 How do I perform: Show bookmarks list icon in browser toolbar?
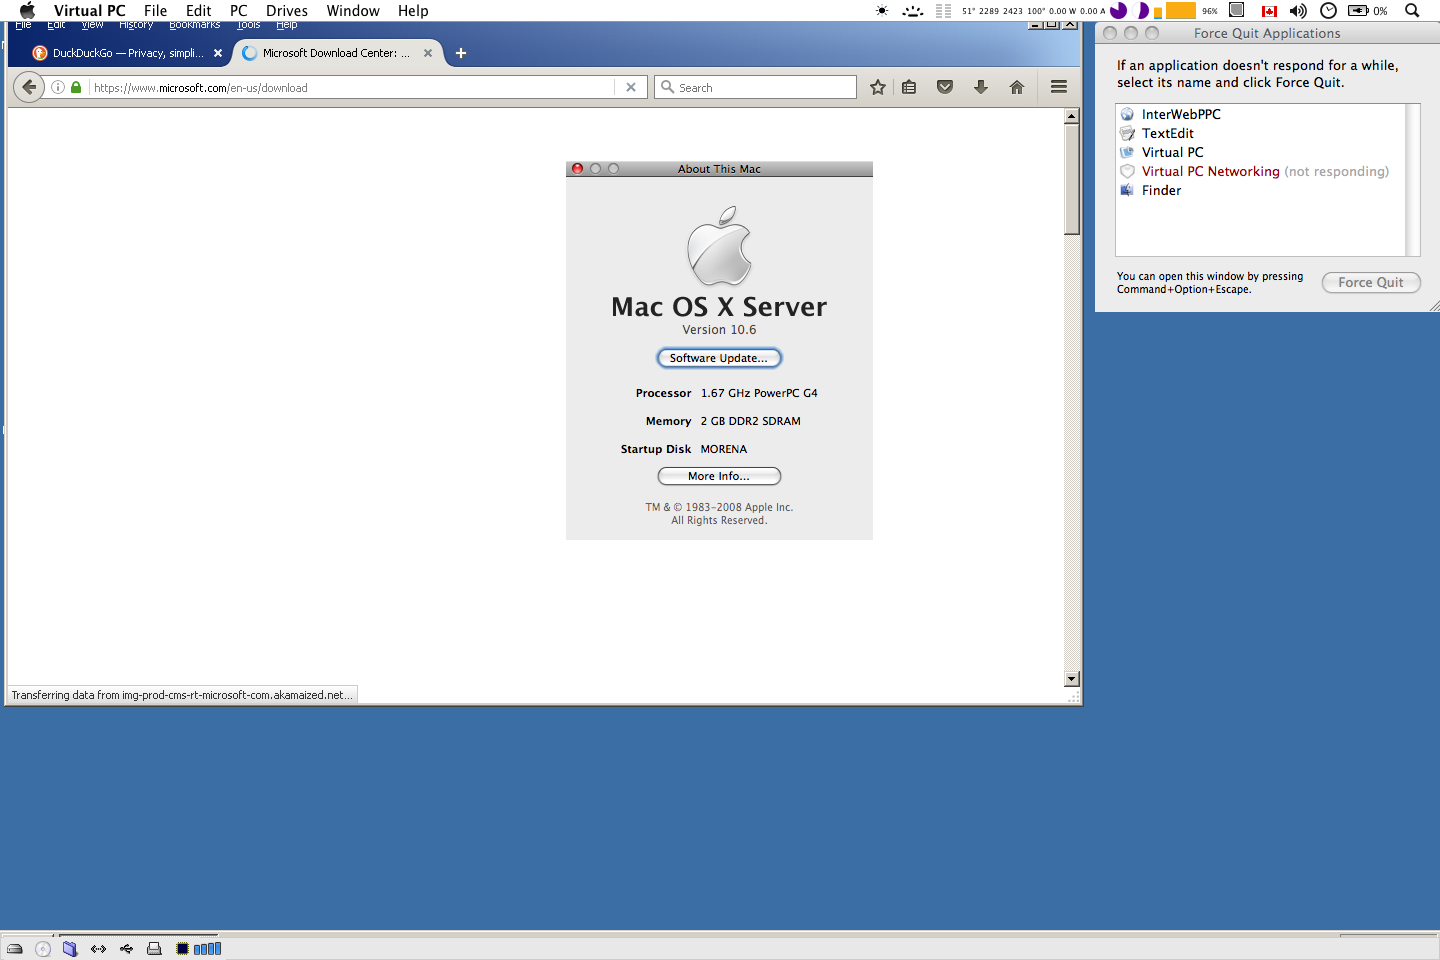[x=909, y=87]
